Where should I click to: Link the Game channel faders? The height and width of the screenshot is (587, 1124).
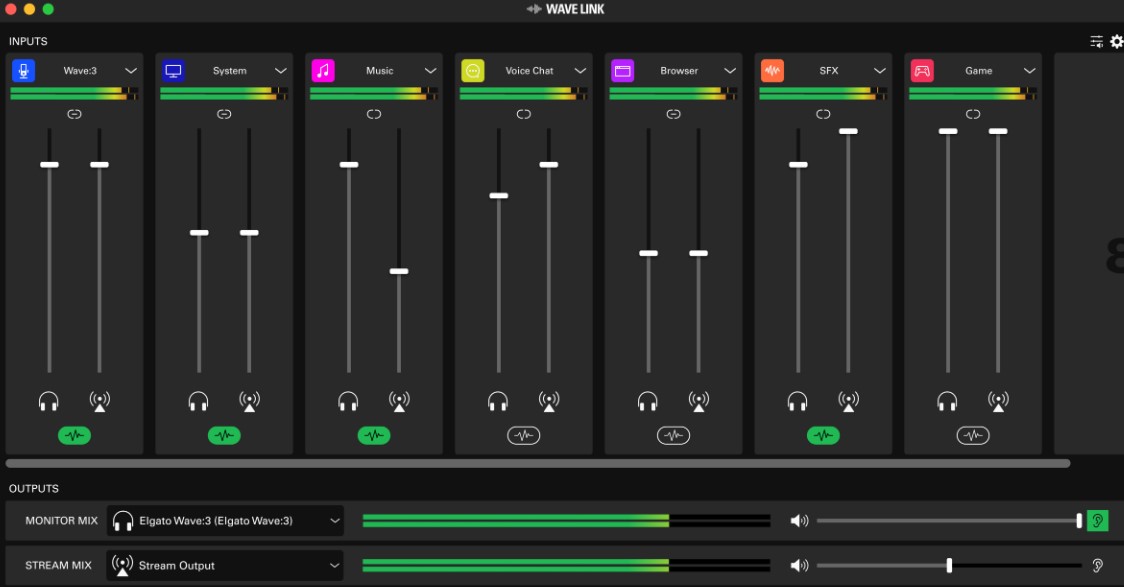[973, 114]
